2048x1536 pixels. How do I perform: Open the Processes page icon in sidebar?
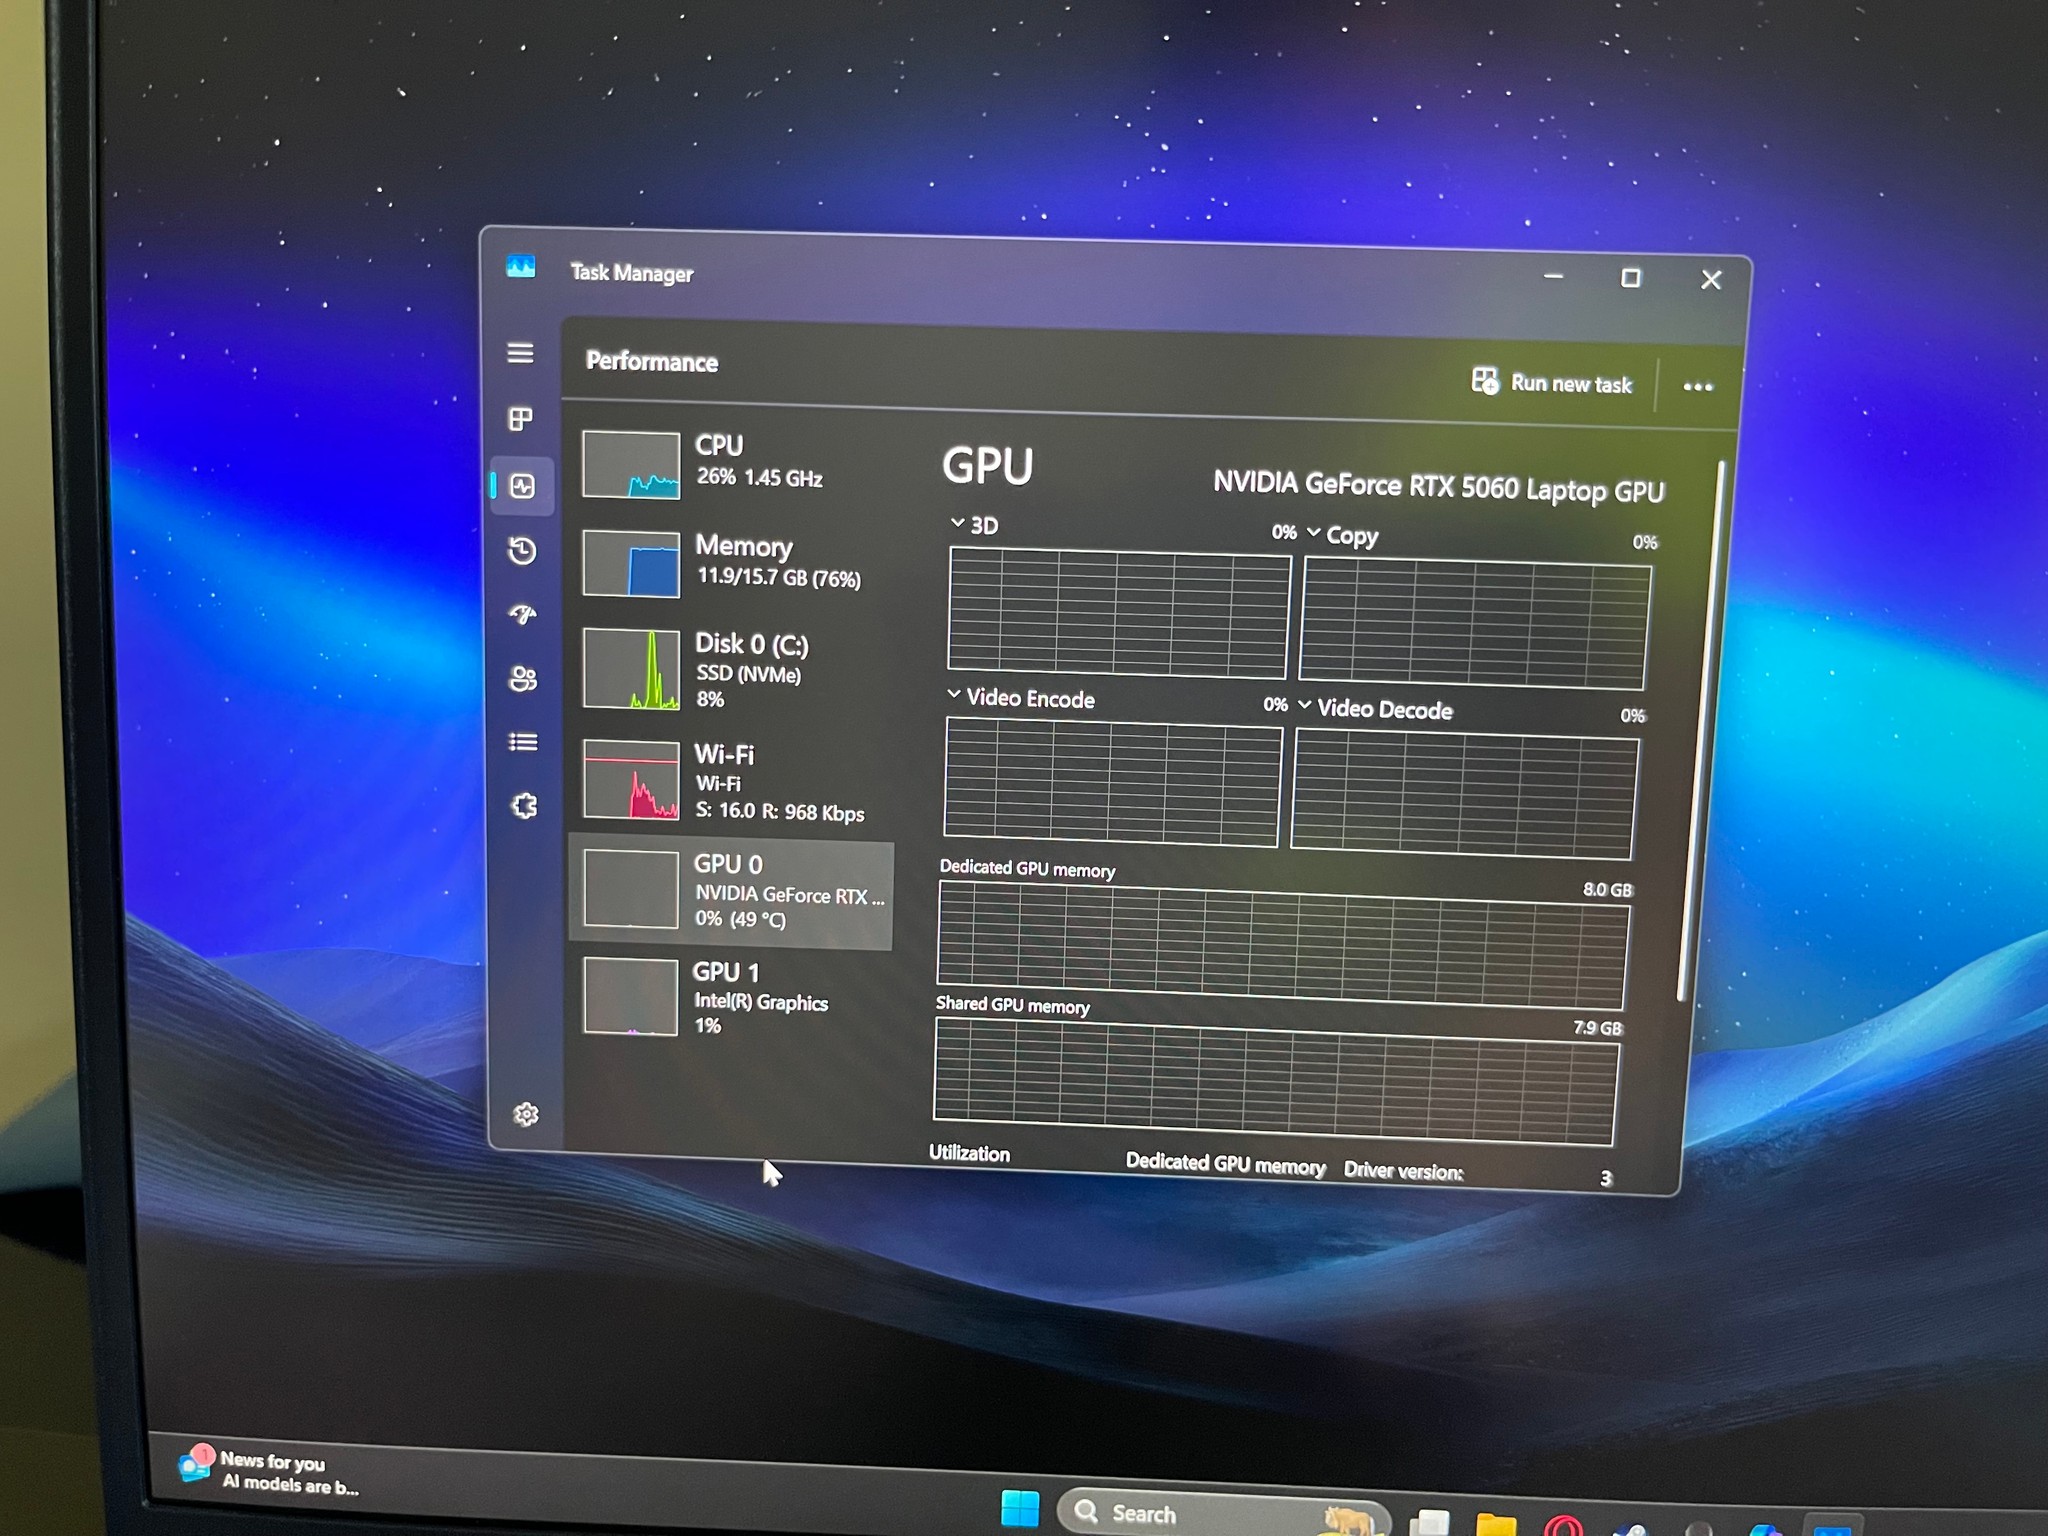point(520,419)
